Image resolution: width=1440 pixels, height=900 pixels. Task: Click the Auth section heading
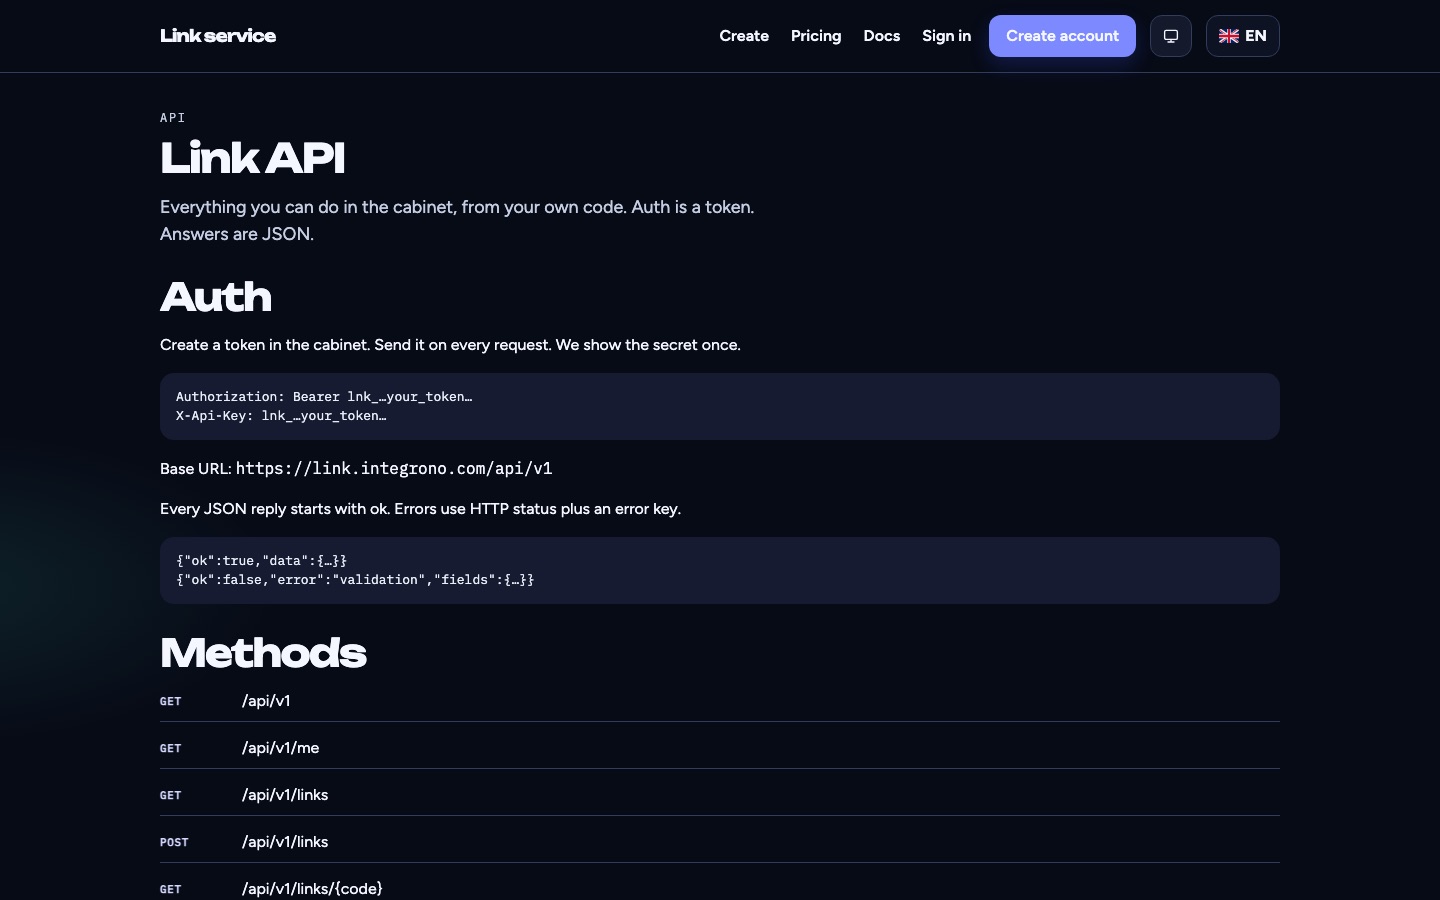tap(216, 297)
